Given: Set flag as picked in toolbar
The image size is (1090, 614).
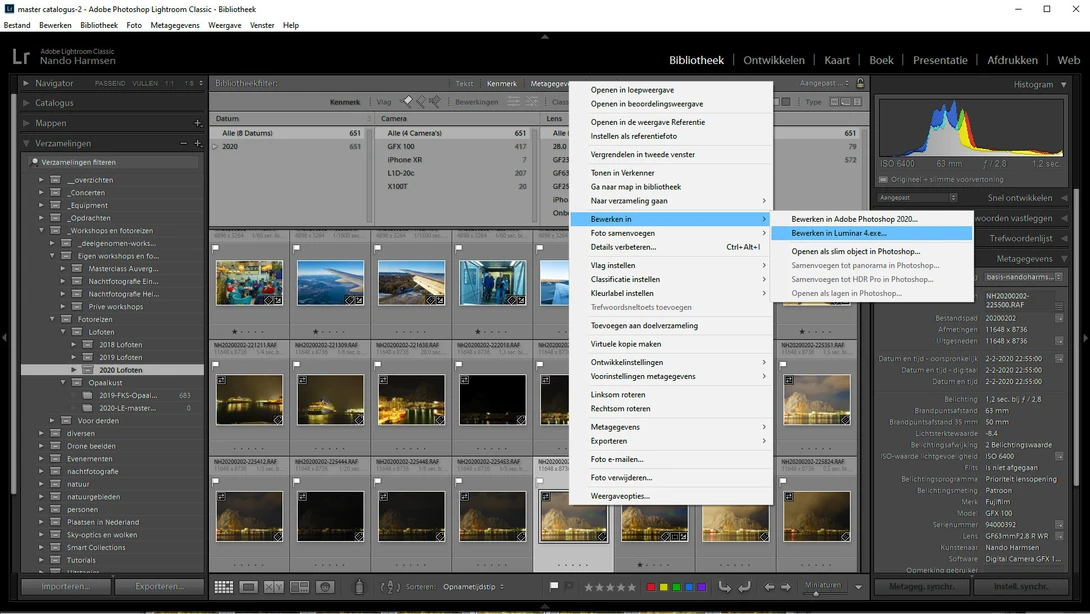Looking at the screenshot, I should pyautogui.click(x=554, y=586).
